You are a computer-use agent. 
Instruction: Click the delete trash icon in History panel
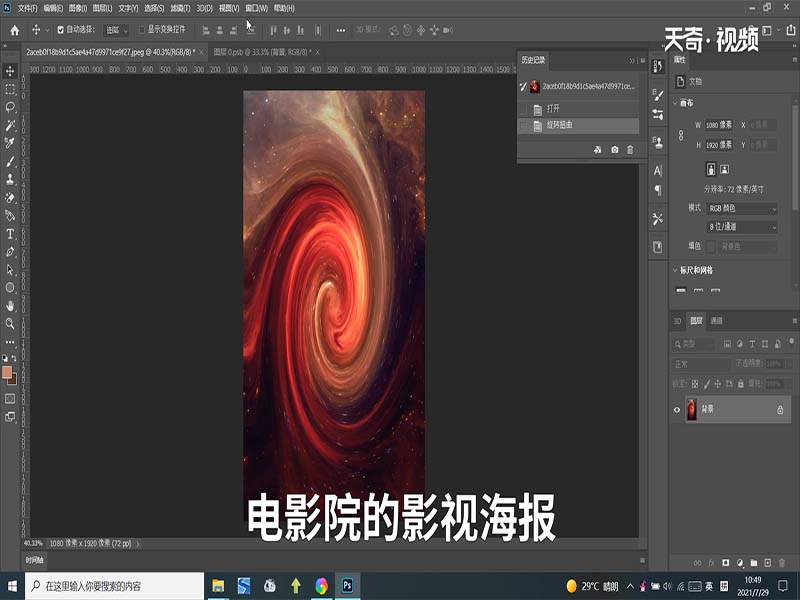click(629, 148)
